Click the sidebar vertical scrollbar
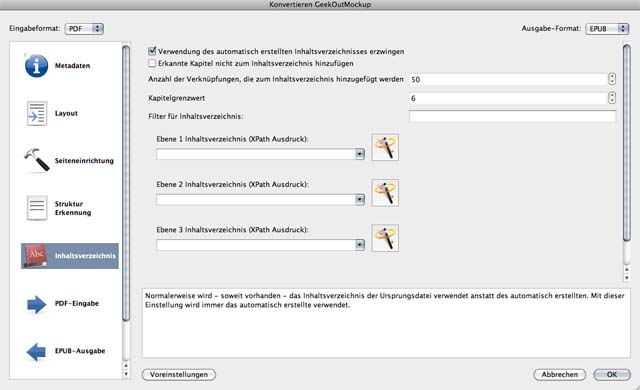640x390 pixels. 126,184
